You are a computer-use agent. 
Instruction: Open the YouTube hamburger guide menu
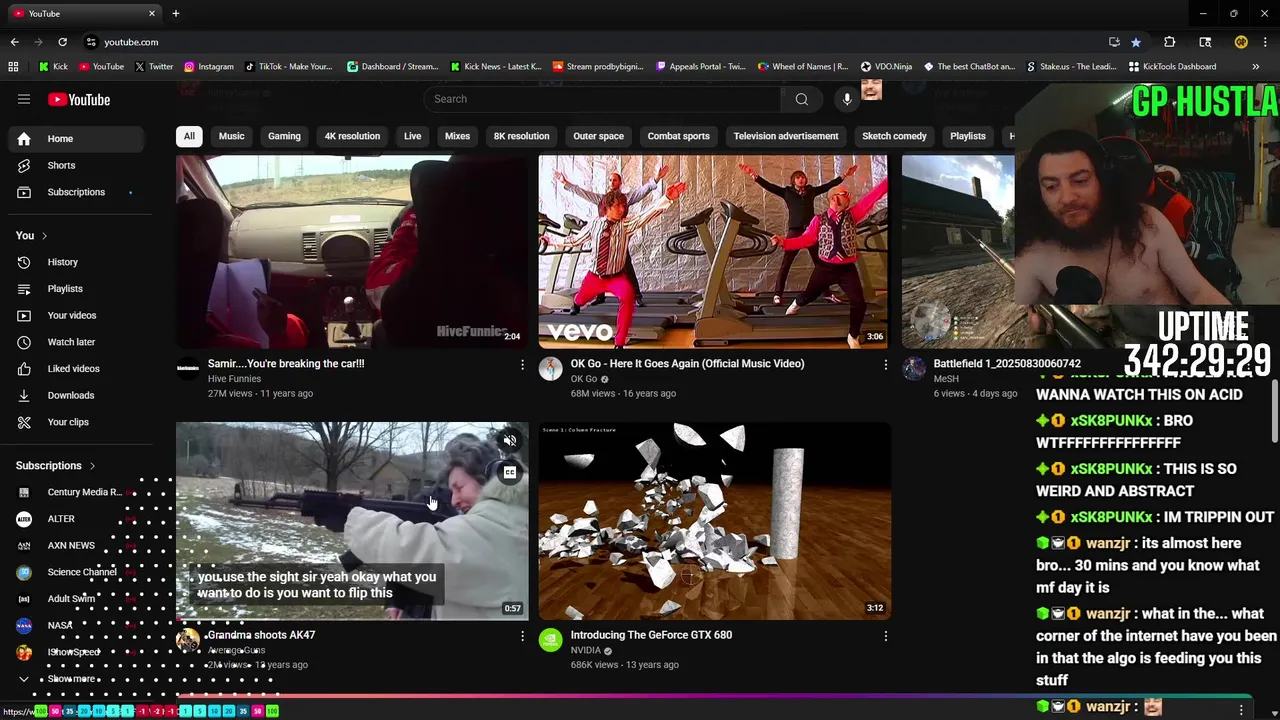click(x=24, y=99)
